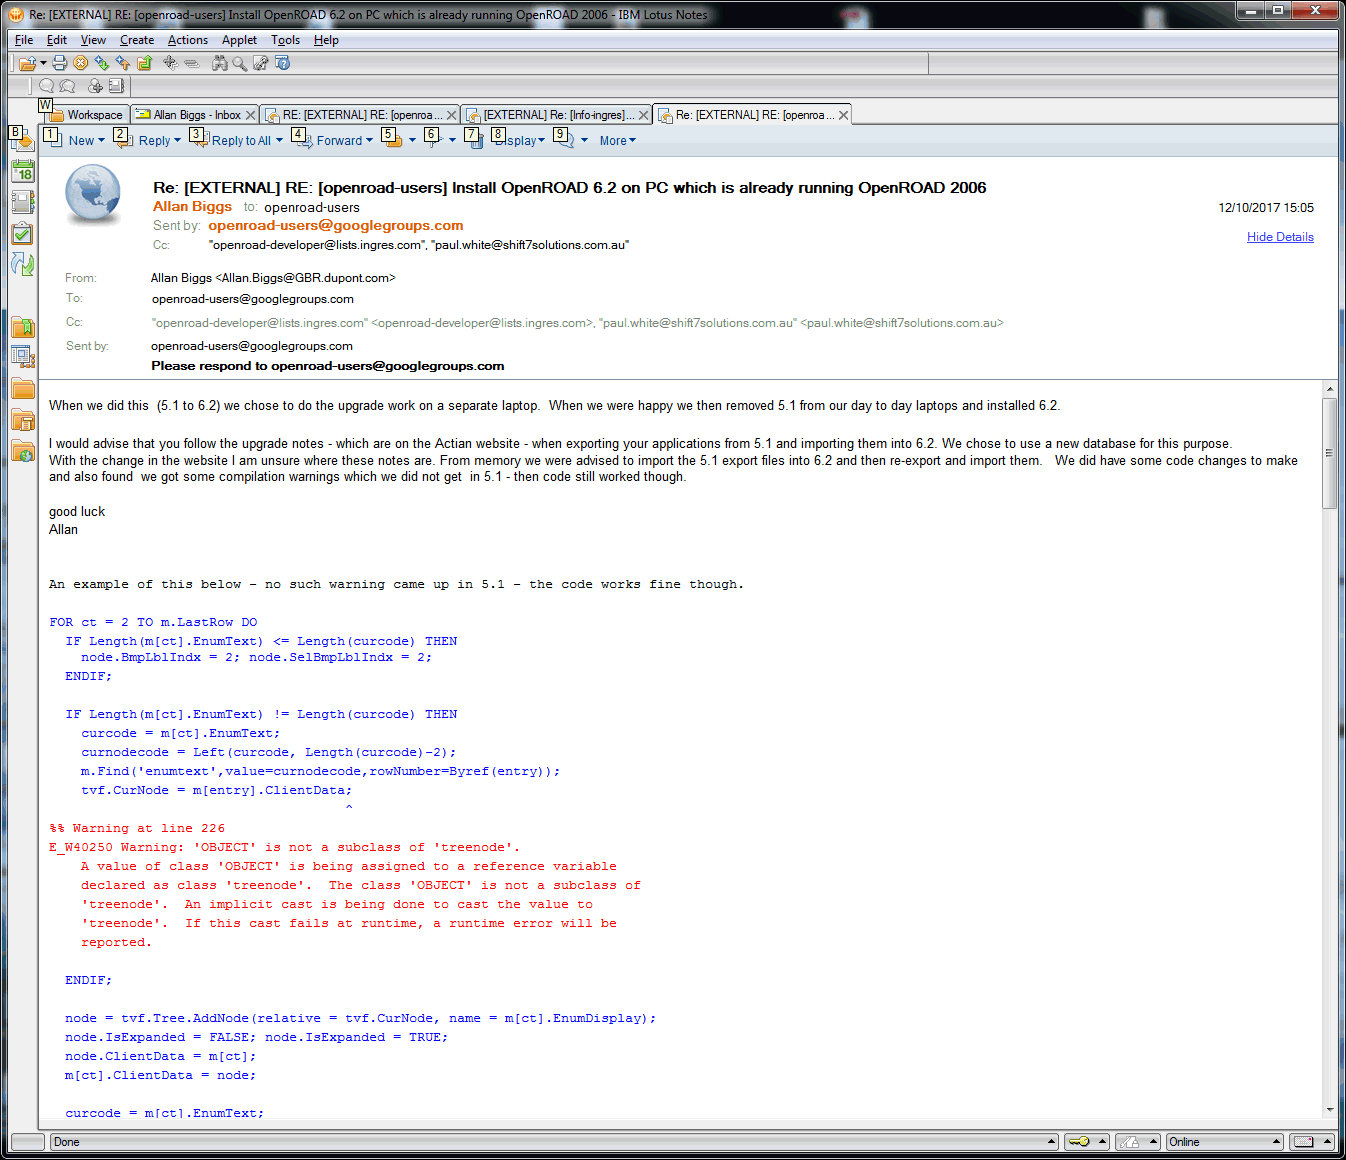Screen dimensions: 1346x1160
Task: Close the Allan Biggs - Inbox tab
Action: 251,115
